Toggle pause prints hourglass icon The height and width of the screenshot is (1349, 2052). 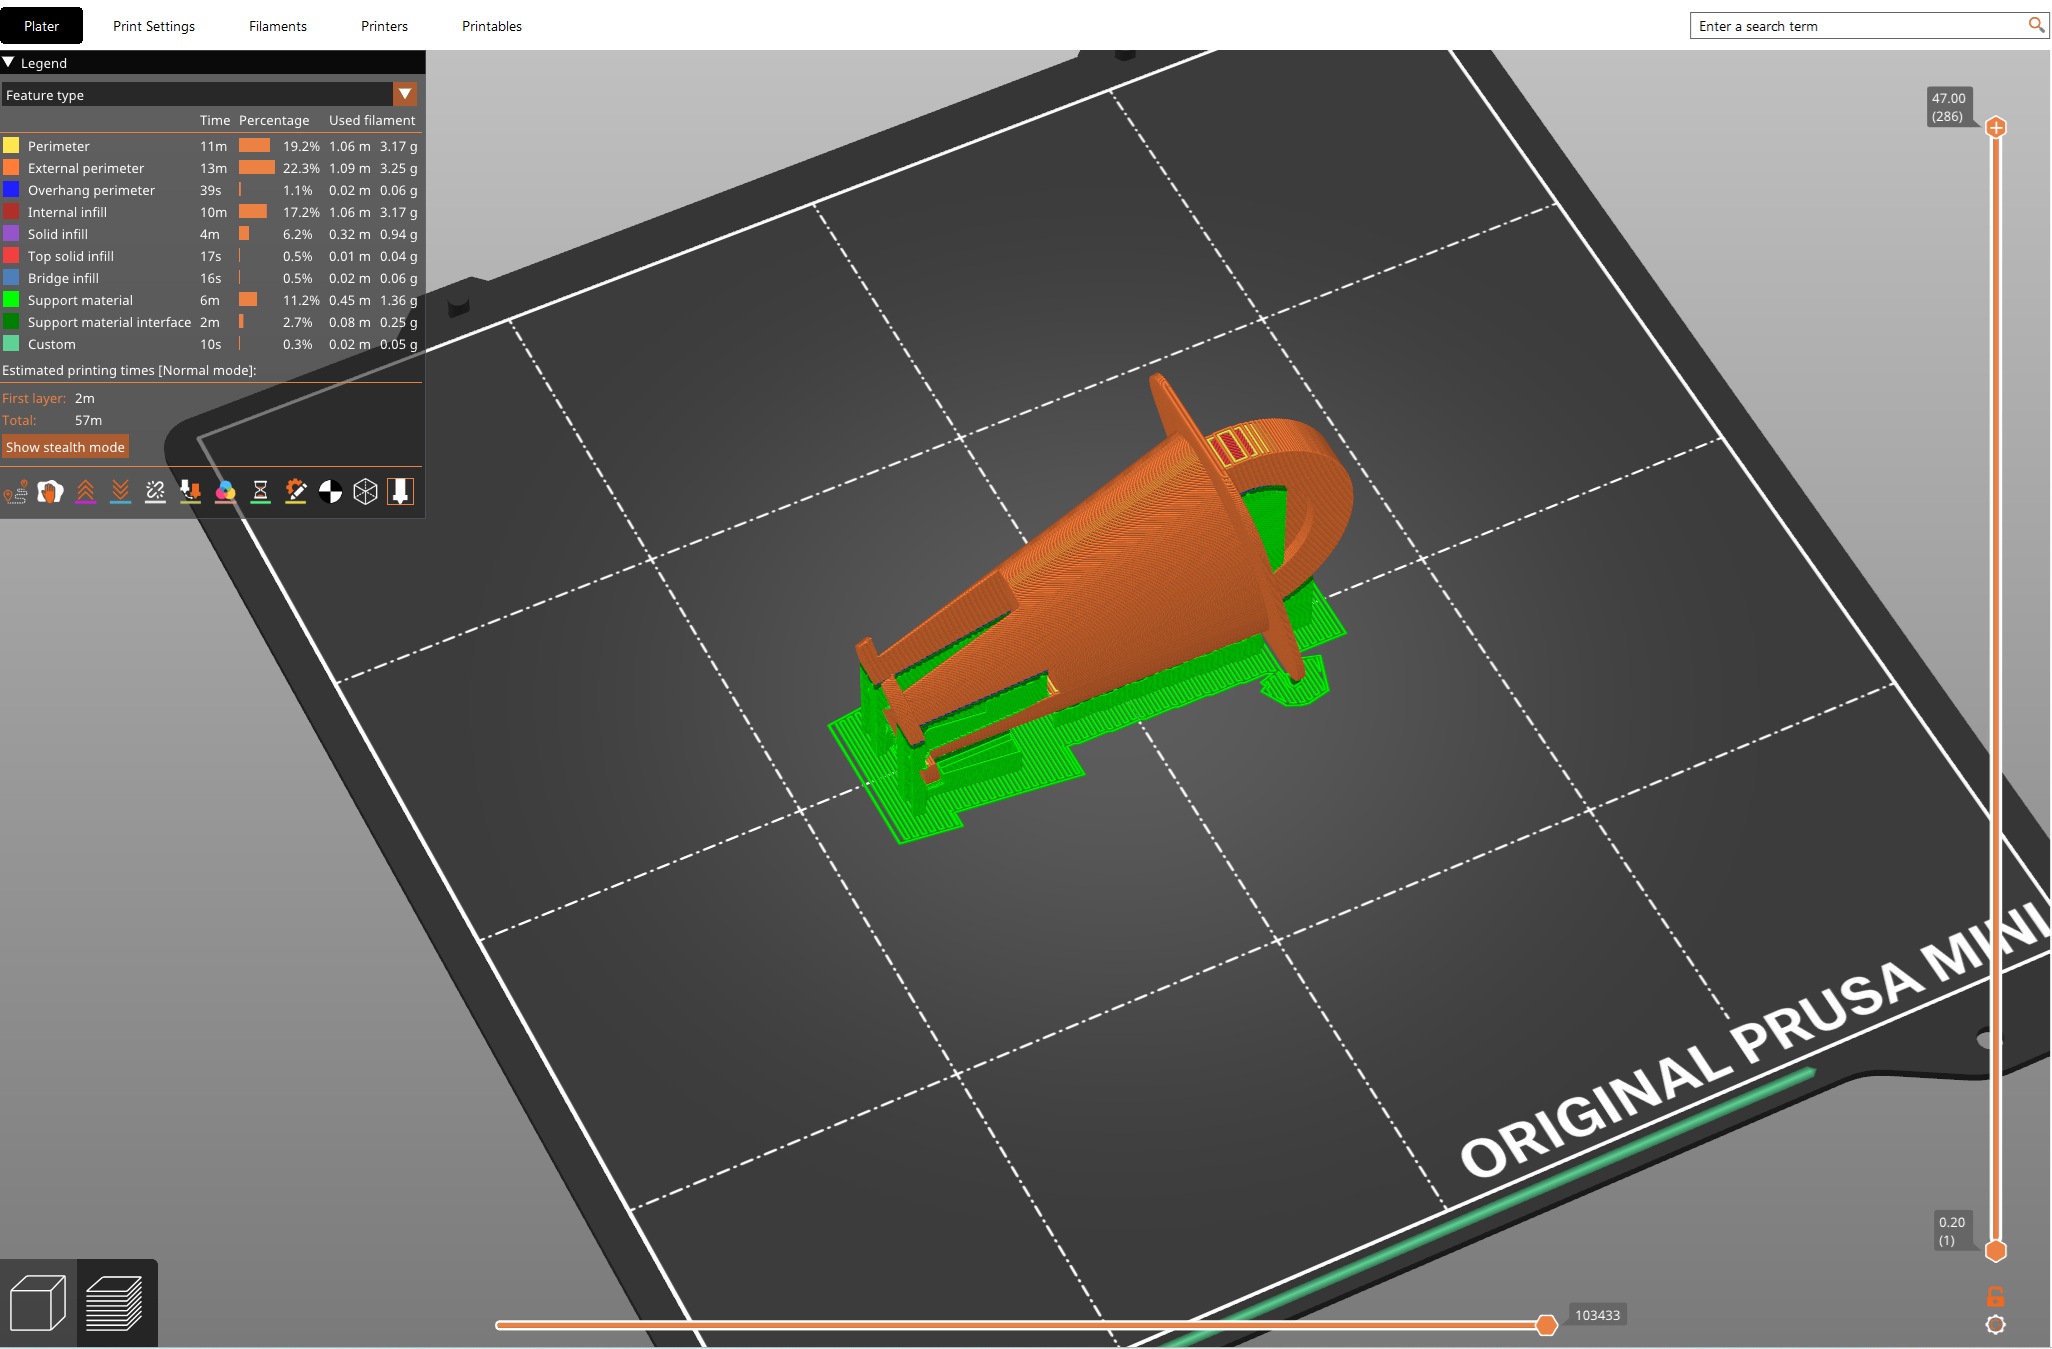click(260, 492)
